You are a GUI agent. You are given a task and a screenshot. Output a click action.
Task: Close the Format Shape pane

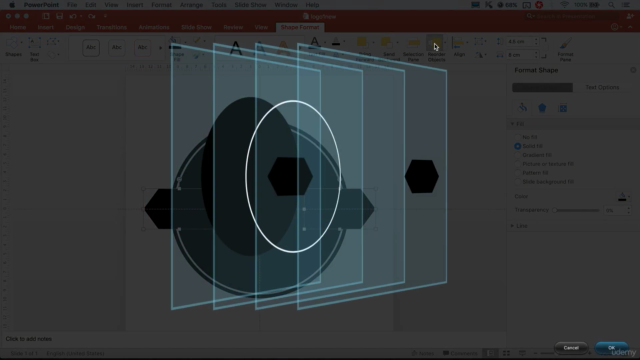point(633,70)
